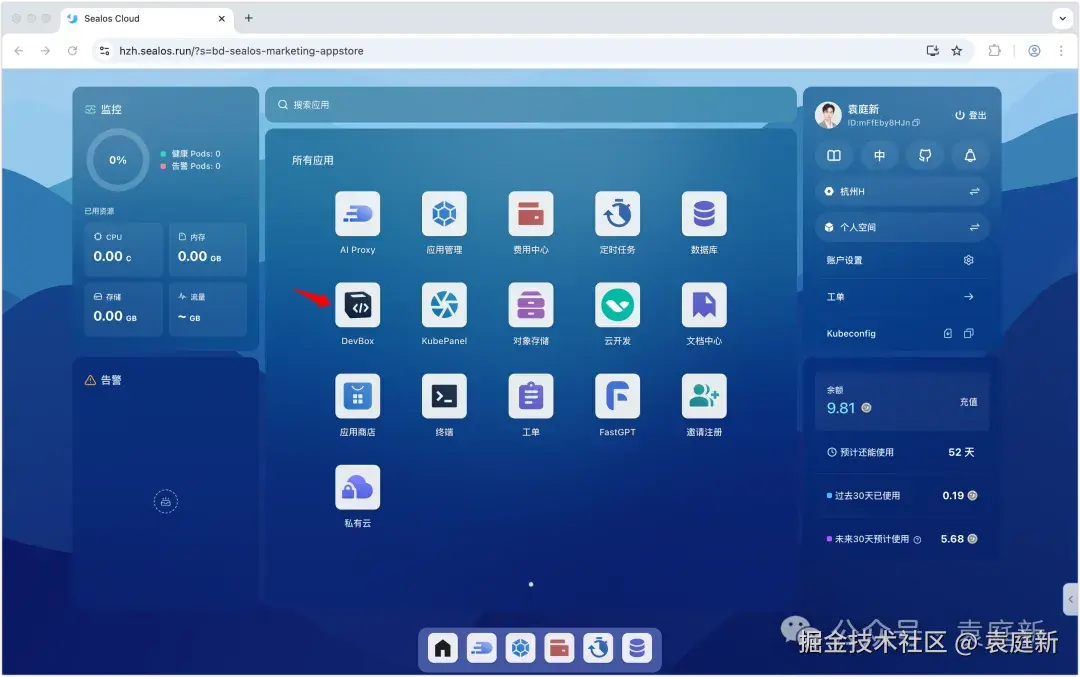Viewport: 1080px width, 677px height.
Task: Copy the Kubeconfig
Action: [x=968, y=333]
